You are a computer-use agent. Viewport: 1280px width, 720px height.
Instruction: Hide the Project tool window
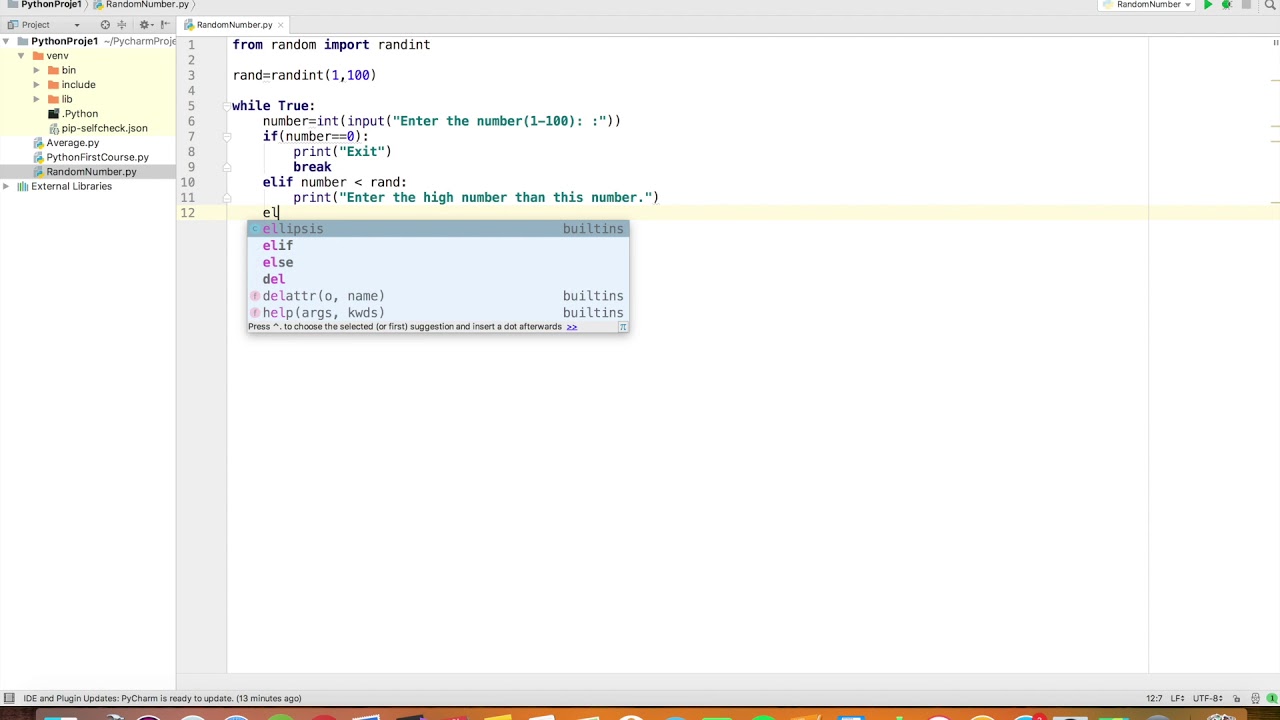point(165,25)
